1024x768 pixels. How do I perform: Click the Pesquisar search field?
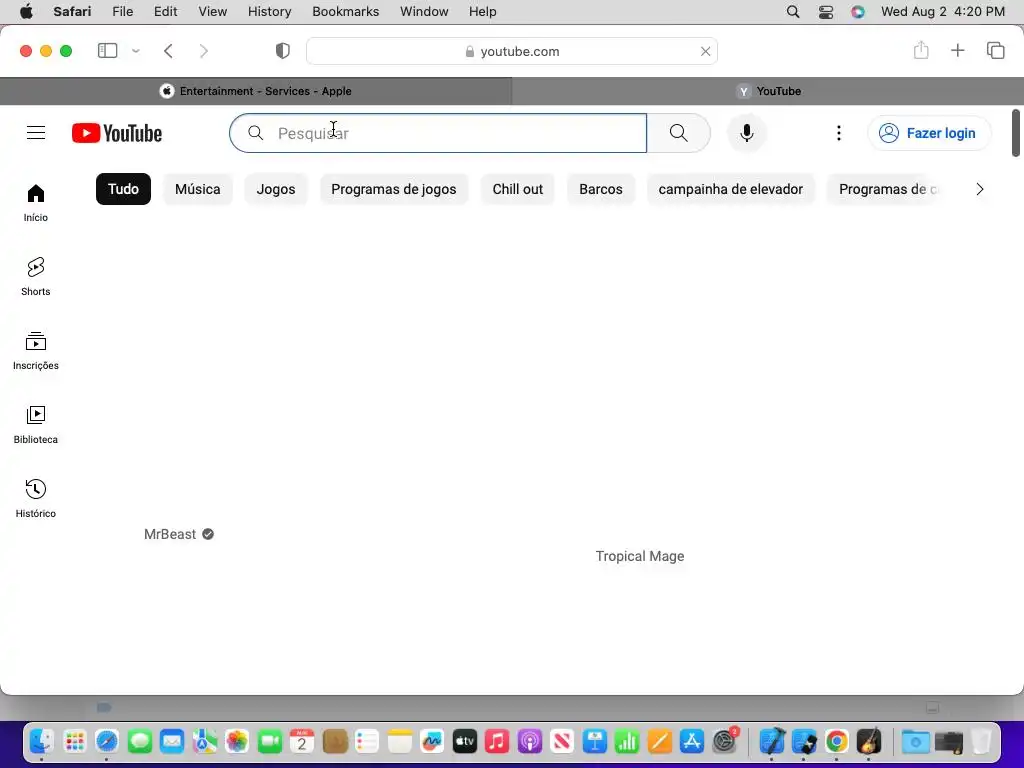pyautogui.click(x=438, y=133)
